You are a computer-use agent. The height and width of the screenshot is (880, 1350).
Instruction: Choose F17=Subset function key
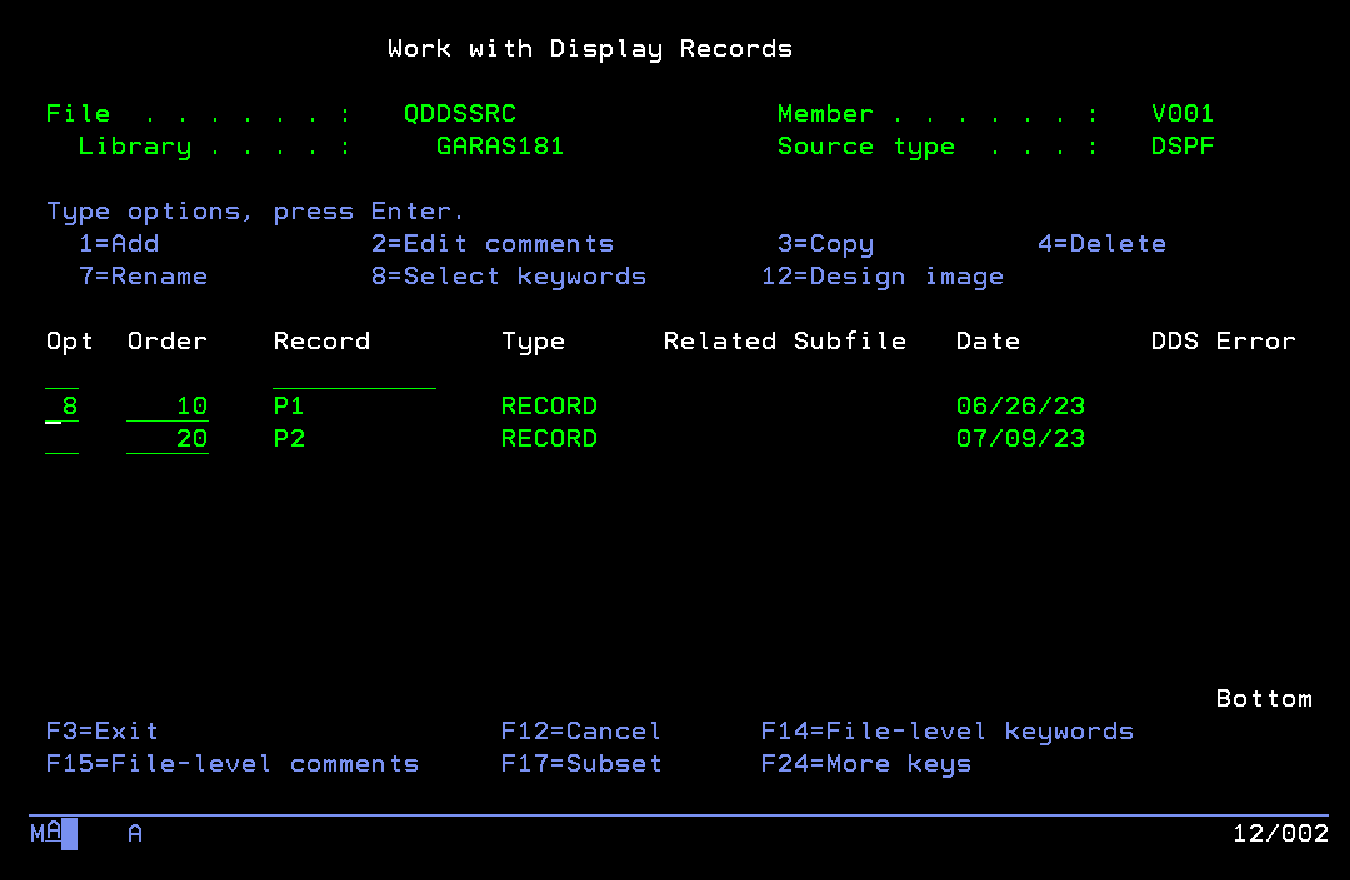tap(581, 764)
